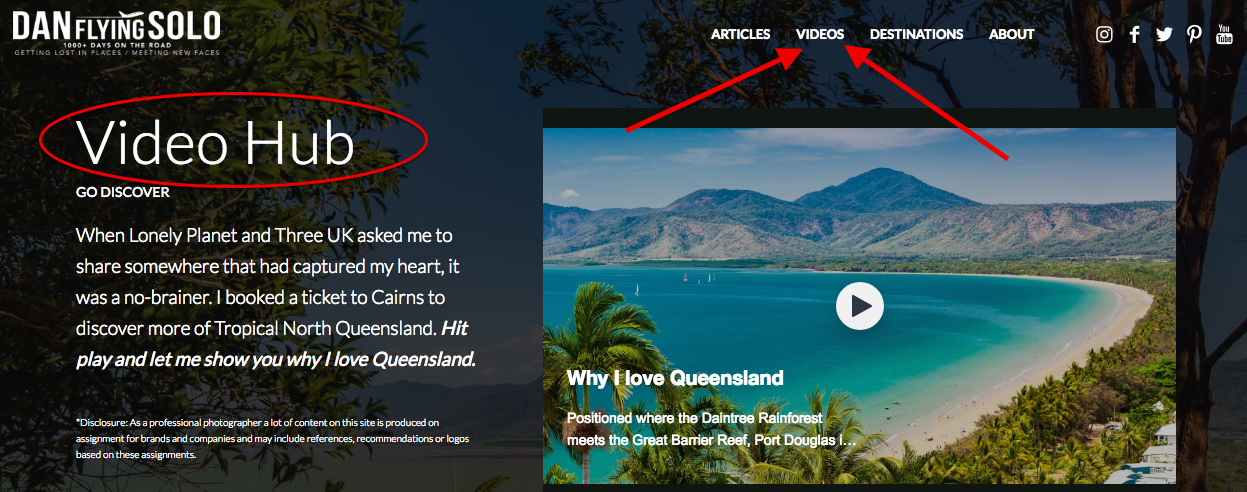The image size is (1247, 492).
Task: Click the Why I love Queensland title
Action: (675, 378)
